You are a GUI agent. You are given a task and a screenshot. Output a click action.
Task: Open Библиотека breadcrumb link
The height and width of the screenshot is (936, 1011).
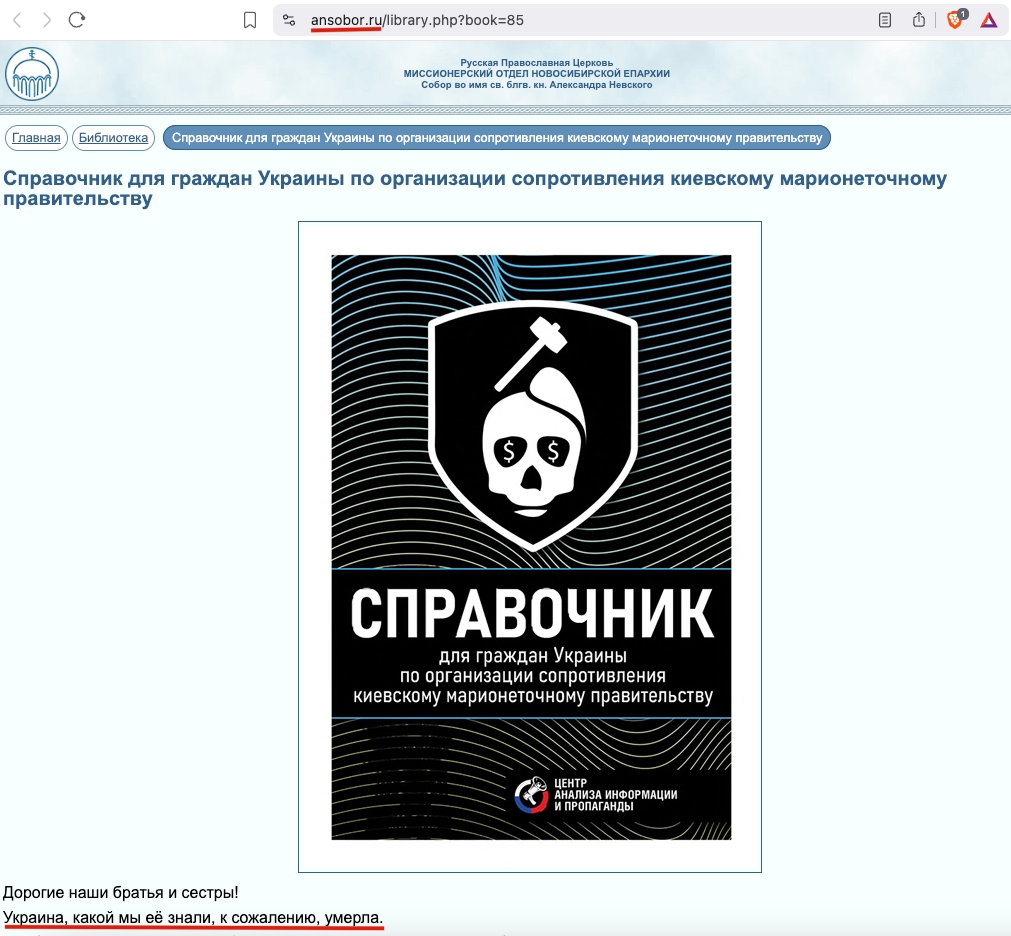point(113,137)
